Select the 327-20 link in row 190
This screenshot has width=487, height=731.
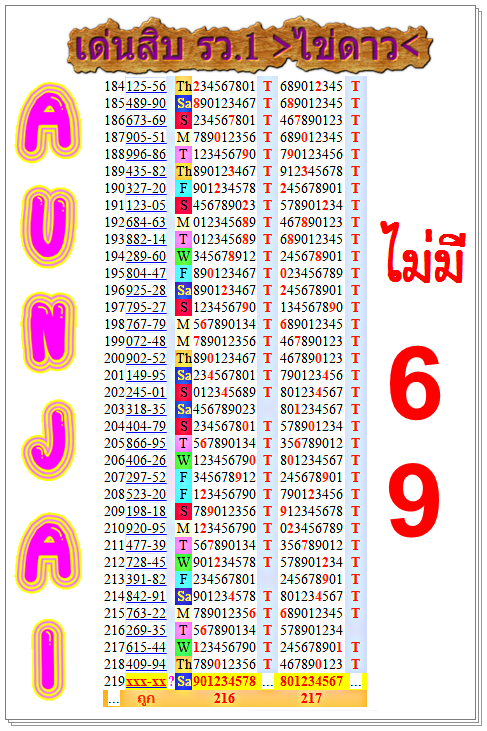coord(146,188)
